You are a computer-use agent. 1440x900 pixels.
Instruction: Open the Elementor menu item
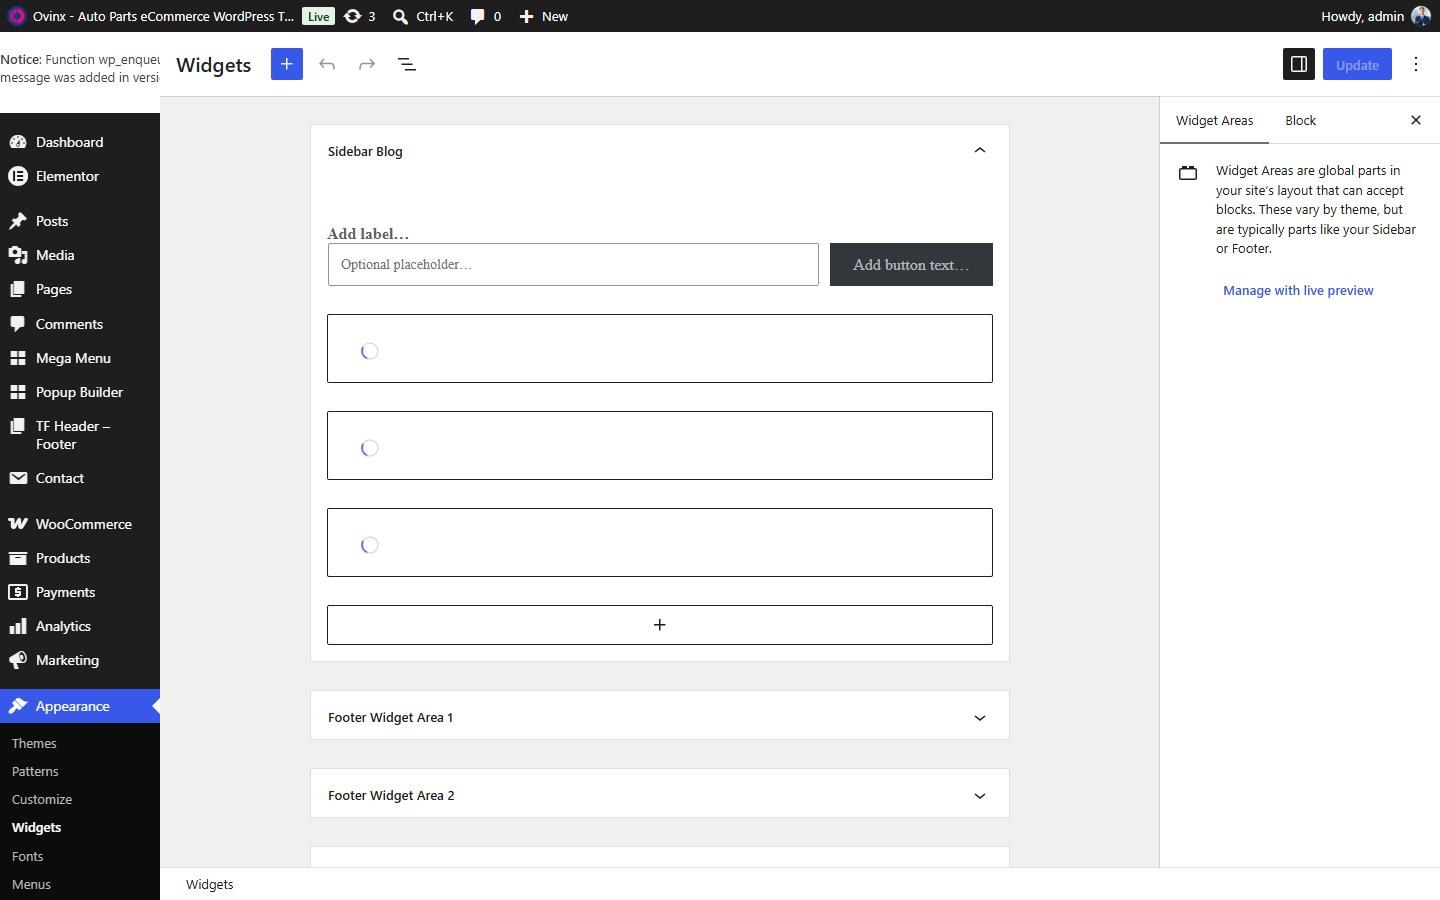click(x=80, y=176)
